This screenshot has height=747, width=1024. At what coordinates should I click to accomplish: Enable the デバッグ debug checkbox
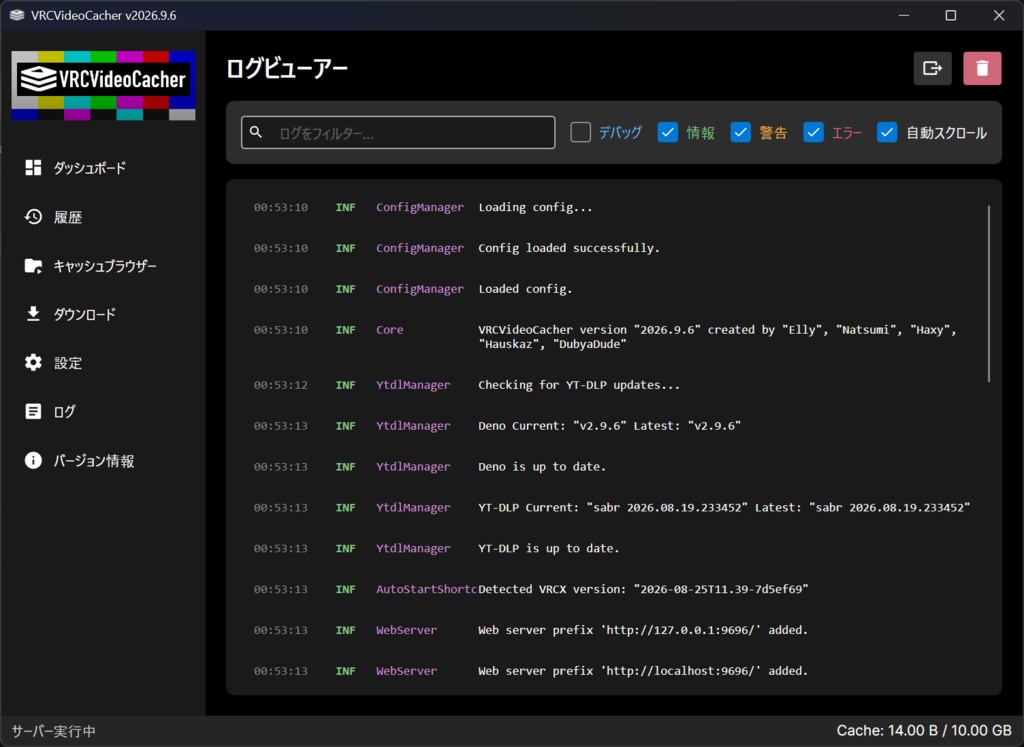[x=581, y=133]
